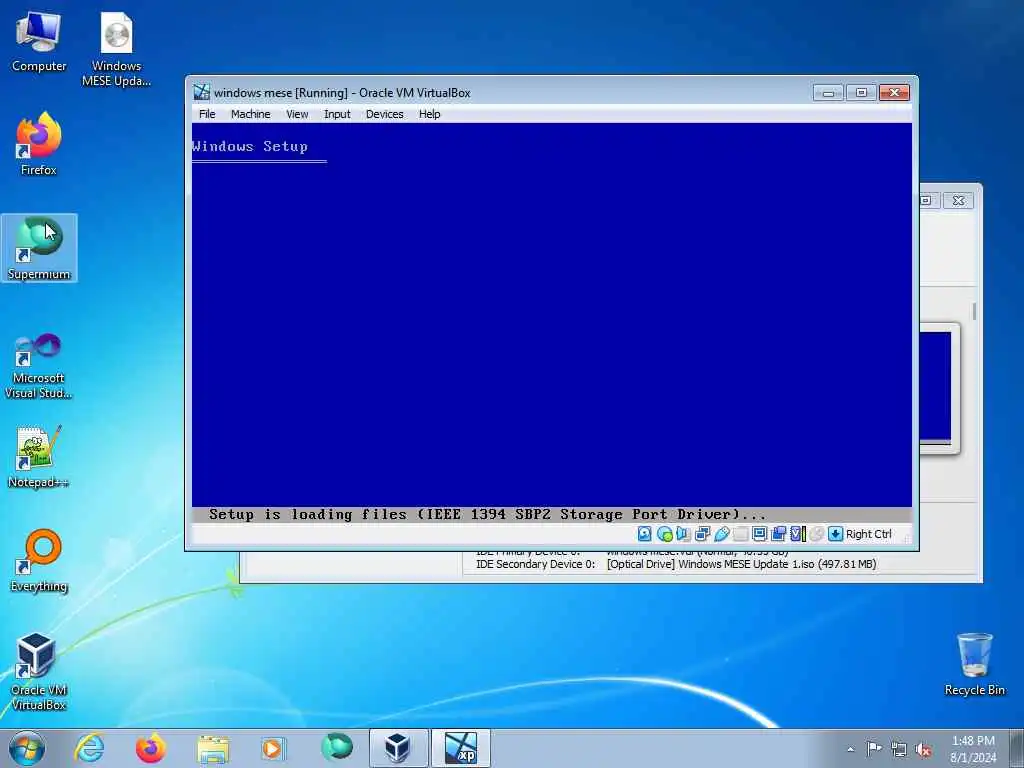Open Internet Explorer from the taskbar
The height and width of the screenshot is (768, 1024).
click(89, 748)
